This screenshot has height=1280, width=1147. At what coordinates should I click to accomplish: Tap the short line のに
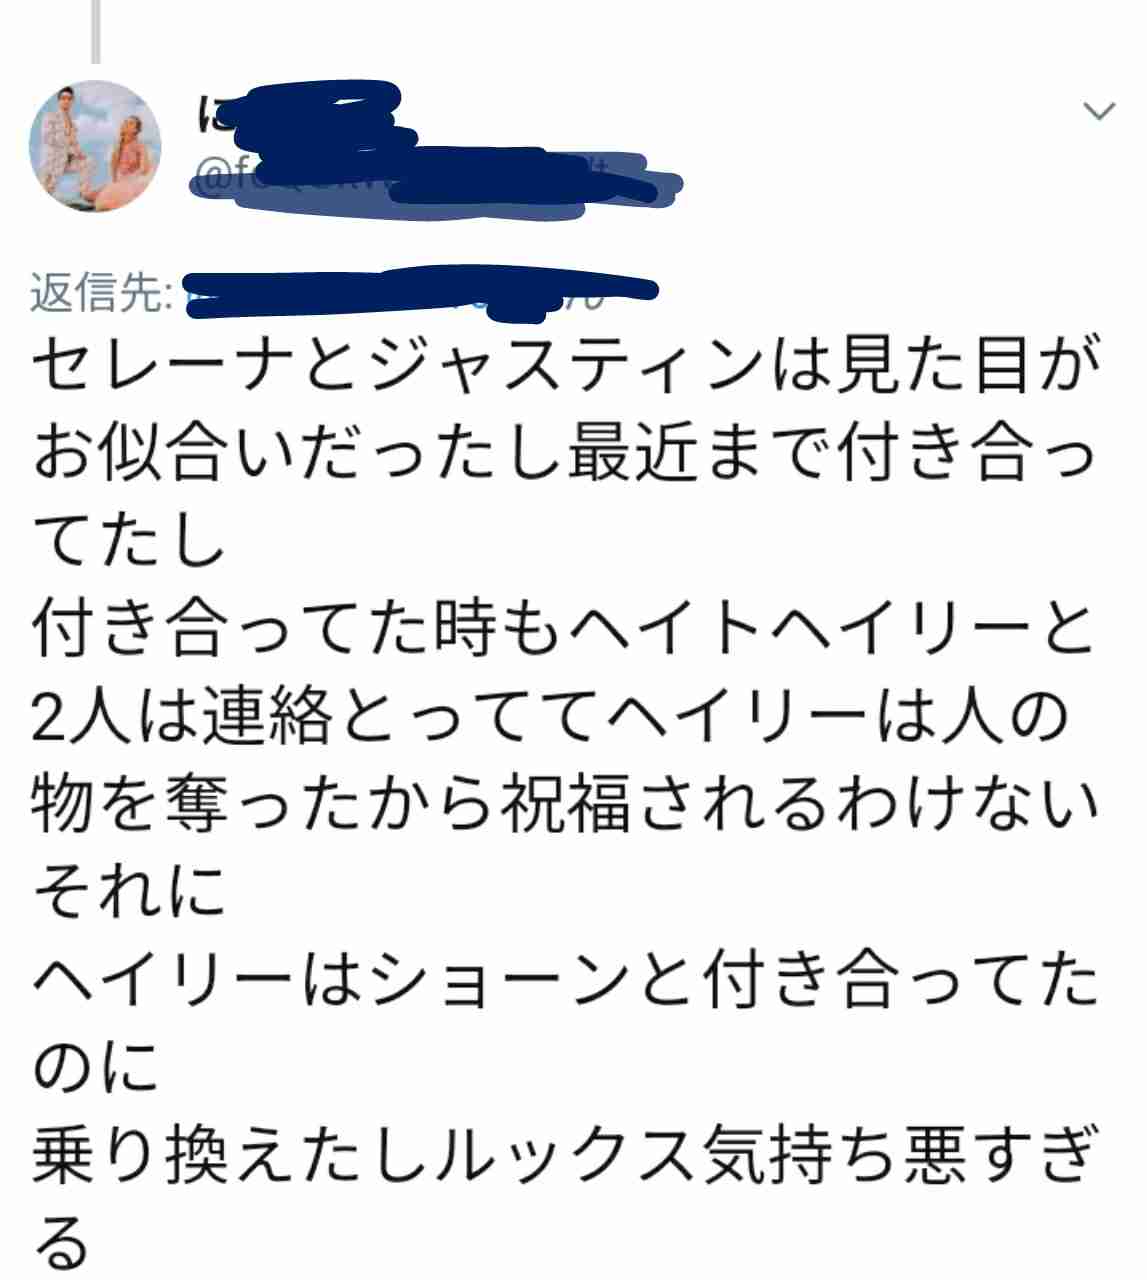96,1067
